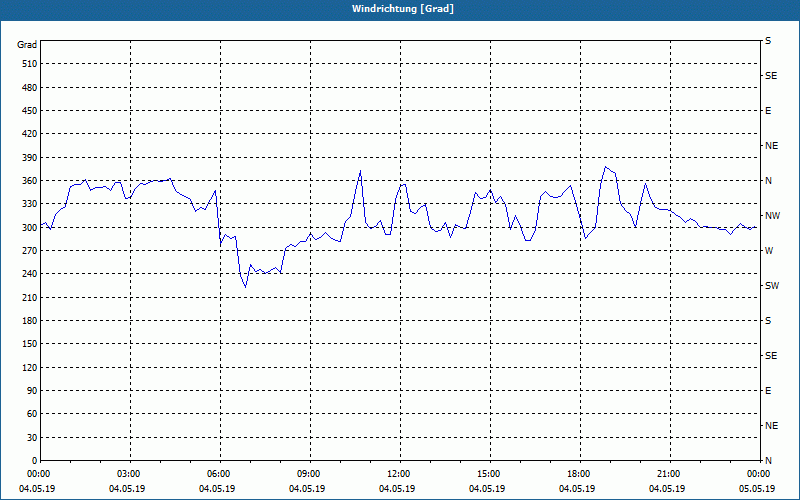Select the 480 y-axis value

pos(30,87)
